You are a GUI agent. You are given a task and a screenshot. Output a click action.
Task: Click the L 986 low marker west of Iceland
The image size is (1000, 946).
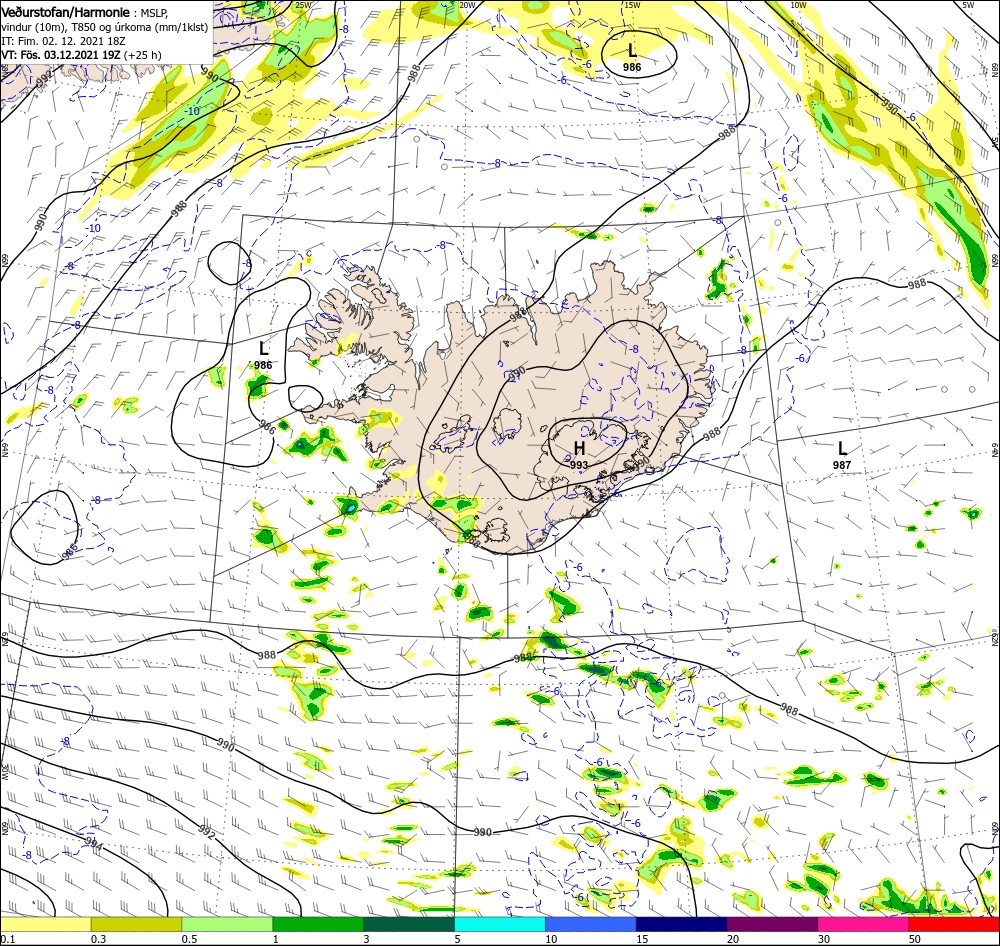(263, 355)
